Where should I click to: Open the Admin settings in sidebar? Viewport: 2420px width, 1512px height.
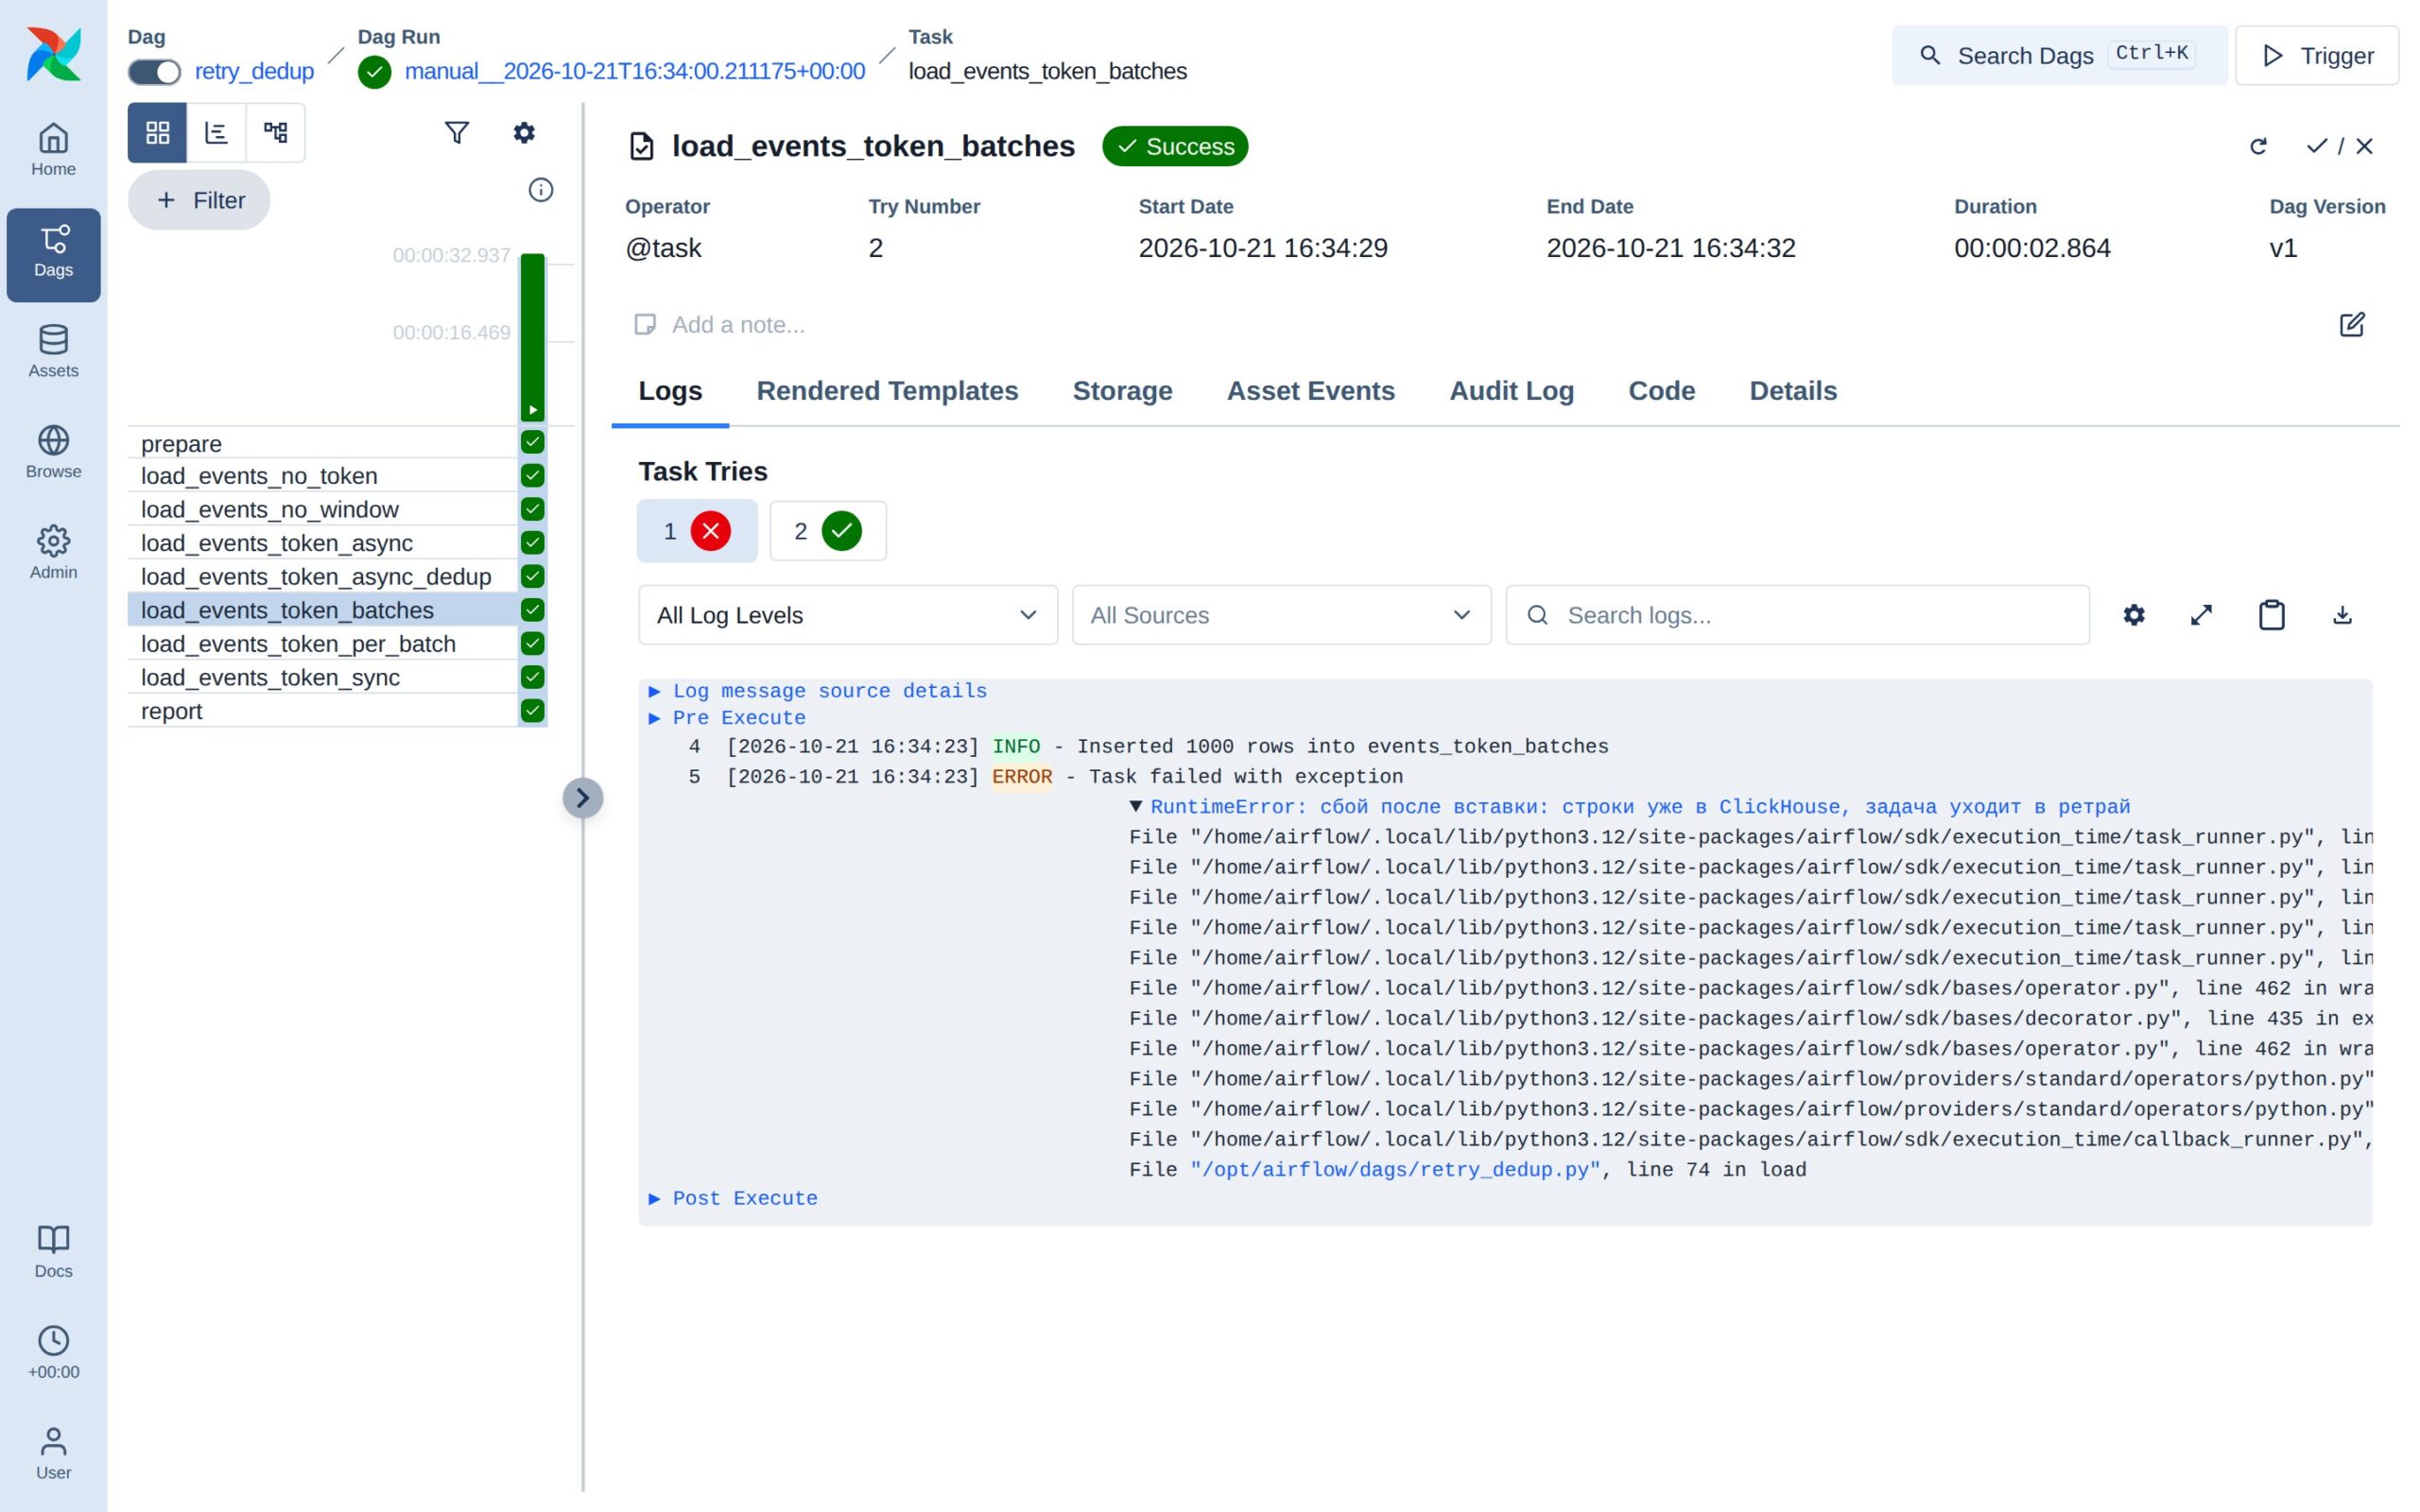(53, 553)
